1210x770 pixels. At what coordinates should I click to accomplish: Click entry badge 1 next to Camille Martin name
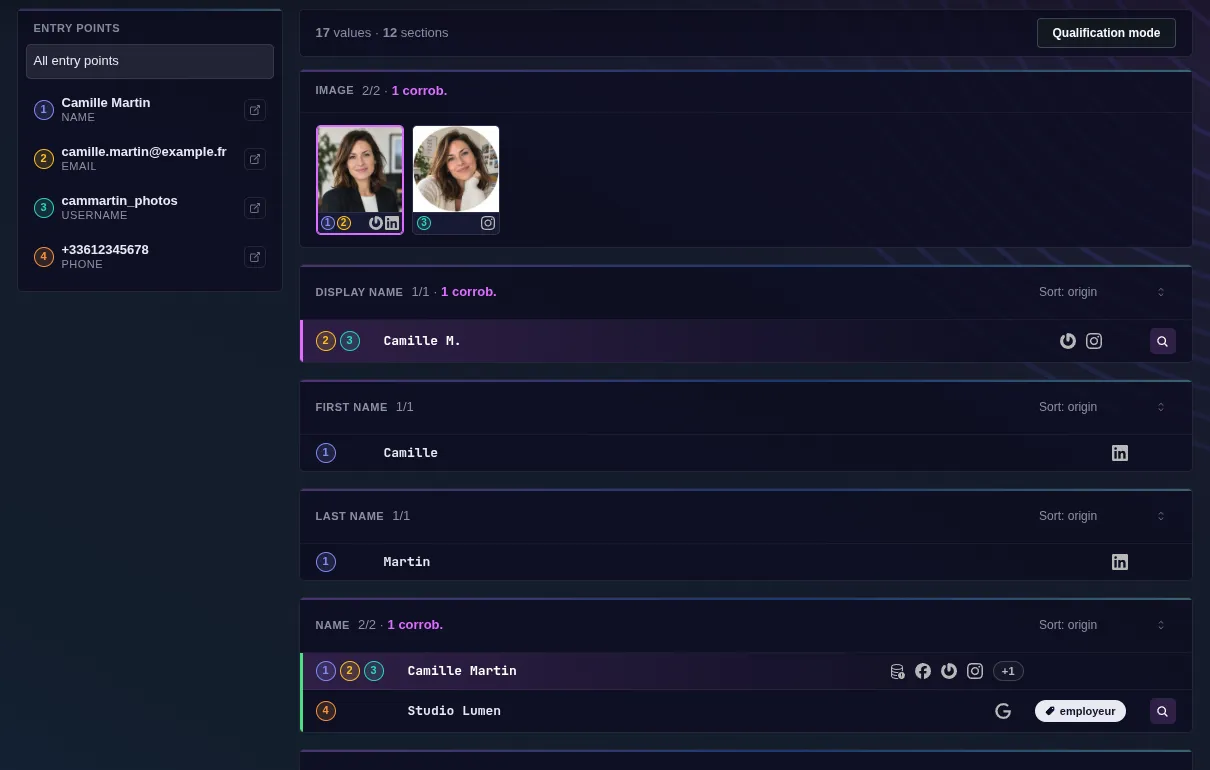(x=44, y=110)
